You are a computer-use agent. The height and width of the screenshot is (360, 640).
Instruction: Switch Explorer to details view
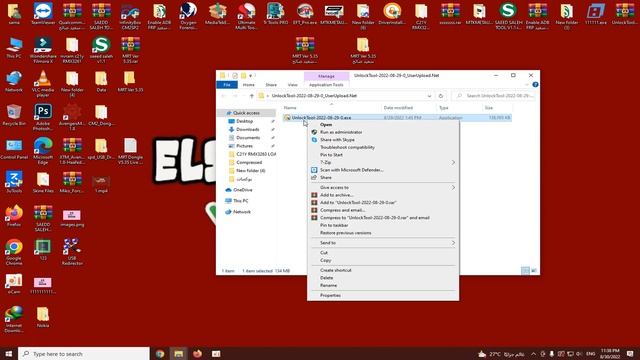click(525, 271)
